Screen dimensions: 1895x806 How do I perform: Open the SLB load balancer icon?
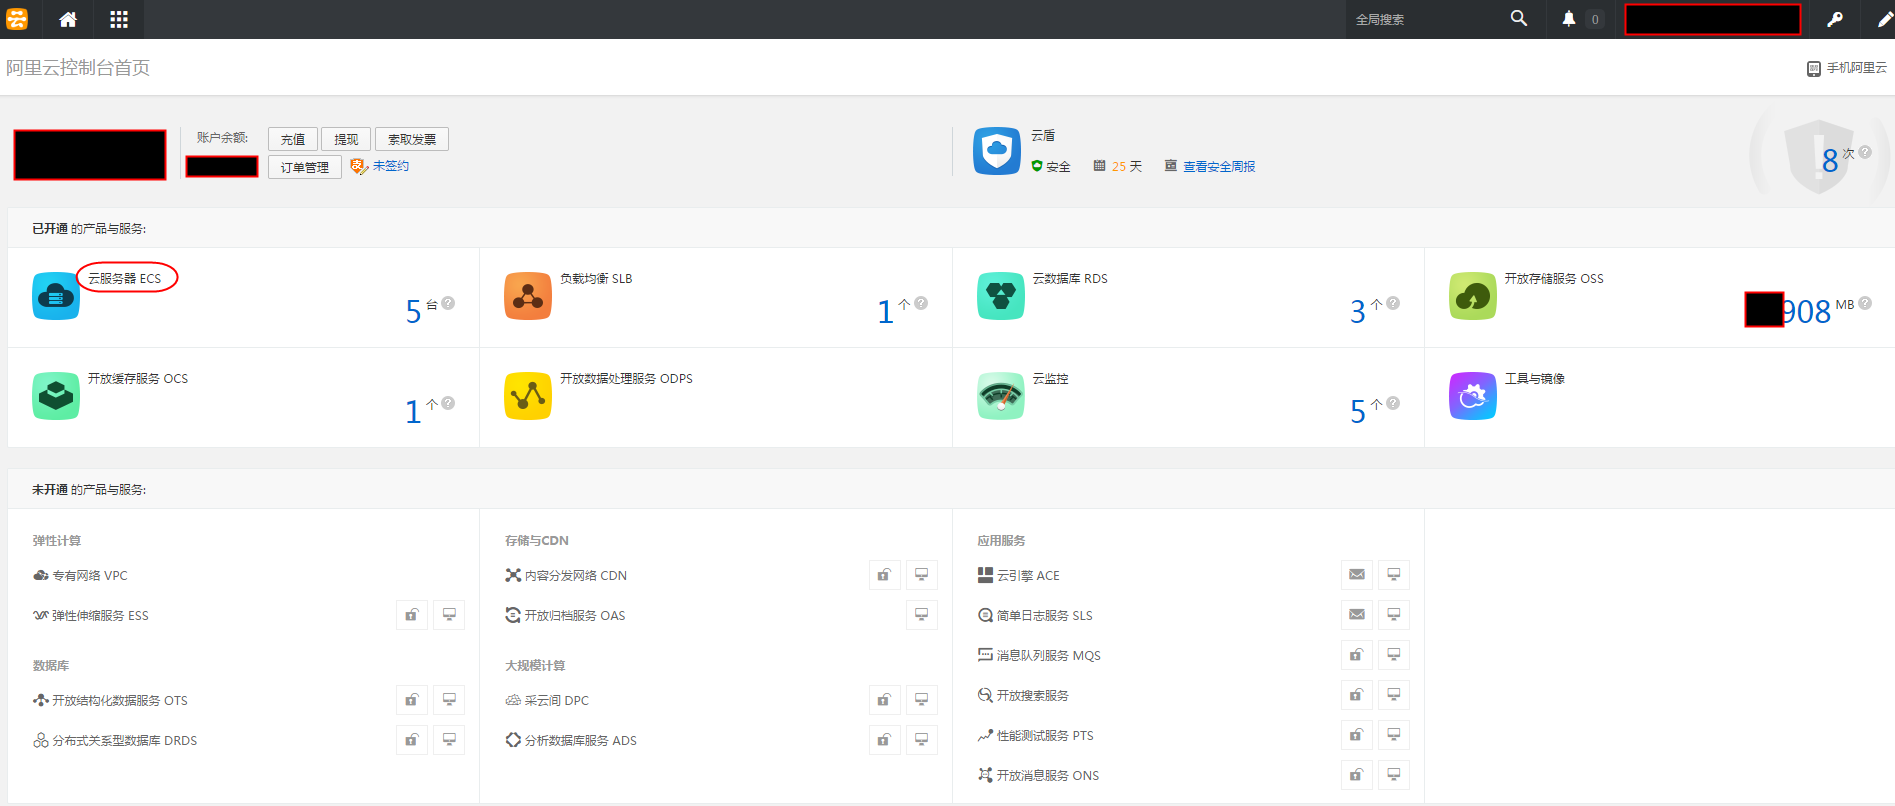click(528, 296)
